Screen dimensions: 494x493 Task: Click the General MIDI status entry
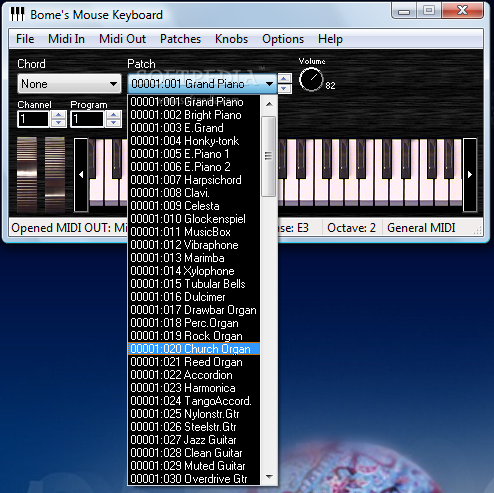point(421,228)
